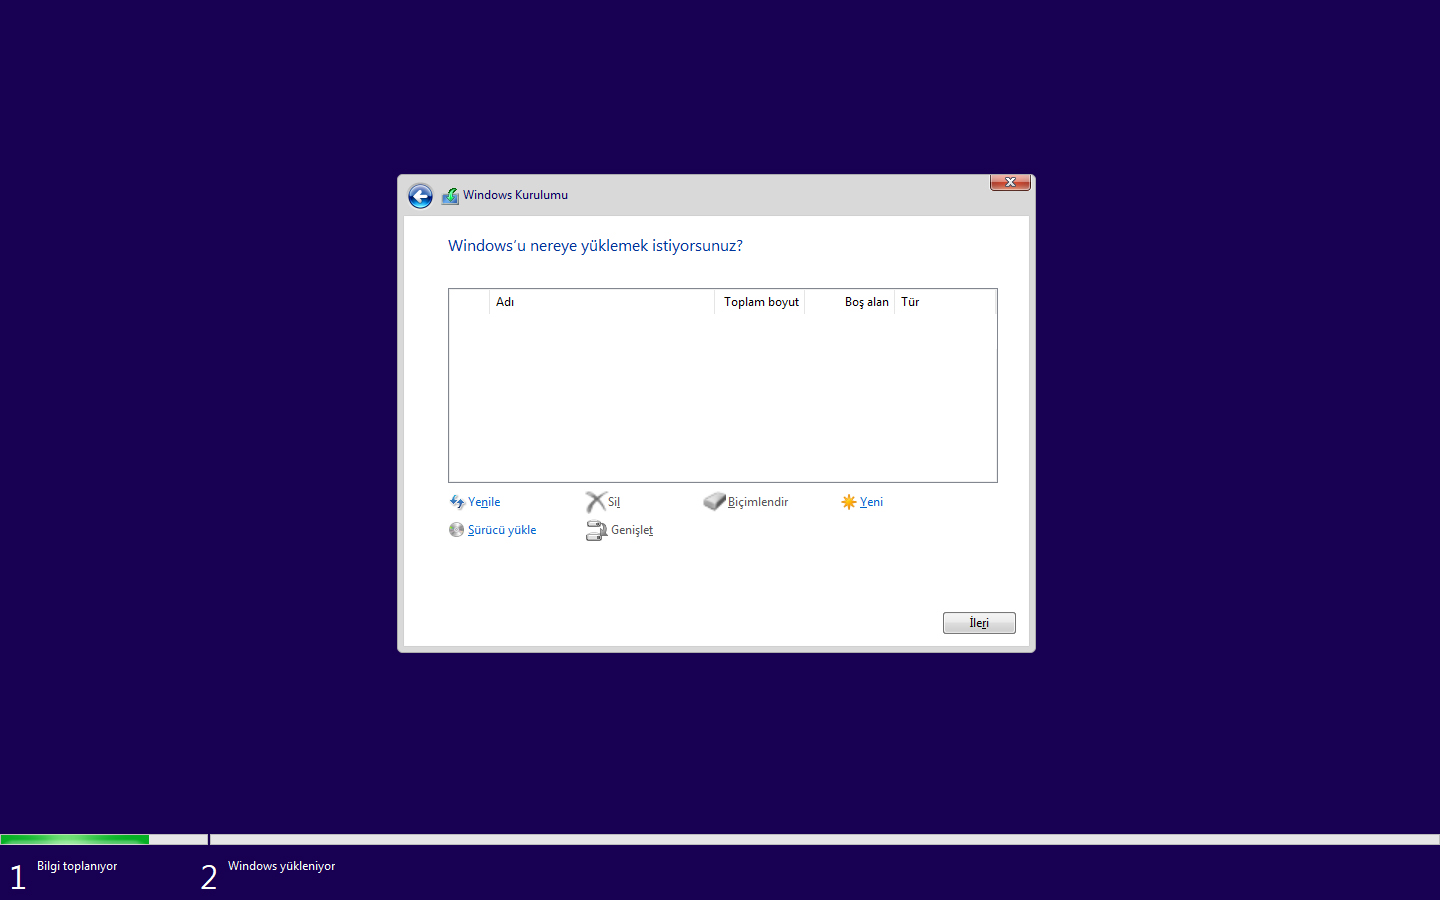The width and height of the screenshot is (1440, 900).
Task: Open the Sürücü yükle link
Action: pos(502,530)
